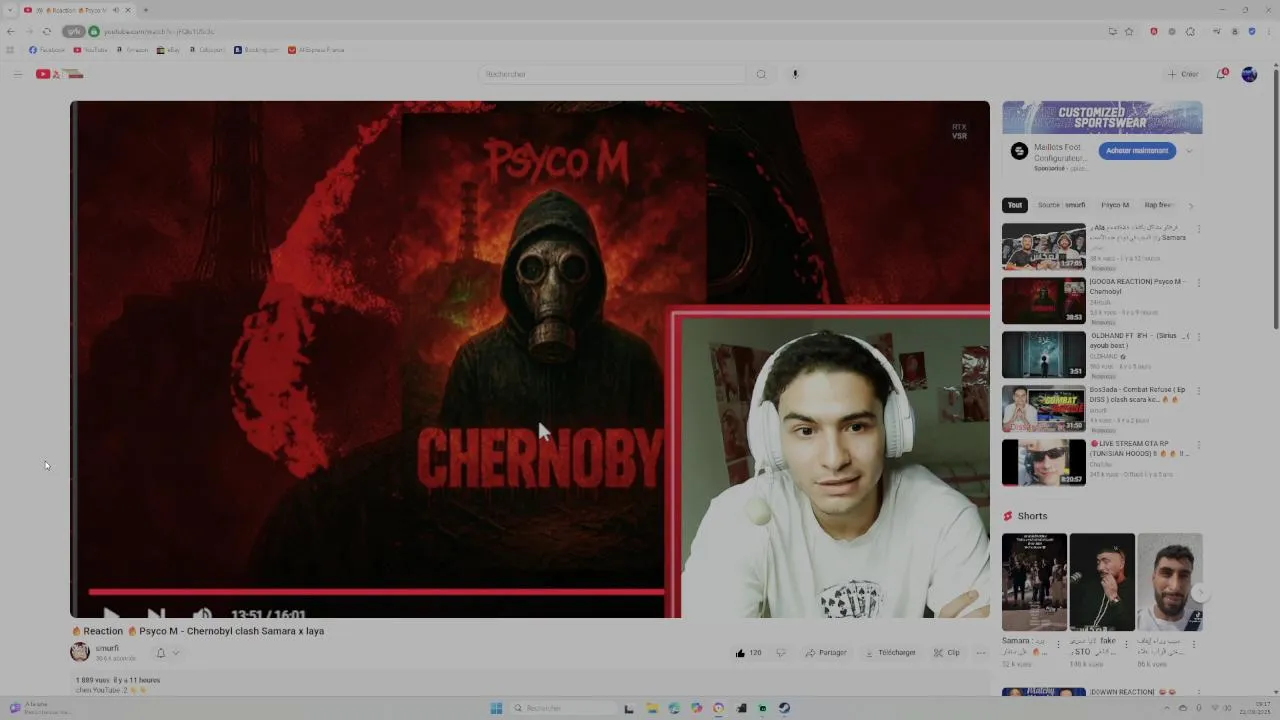Open options for LIVE STREAM GTA video
The image size is (1280, 720).
(x=1198, y=445)
